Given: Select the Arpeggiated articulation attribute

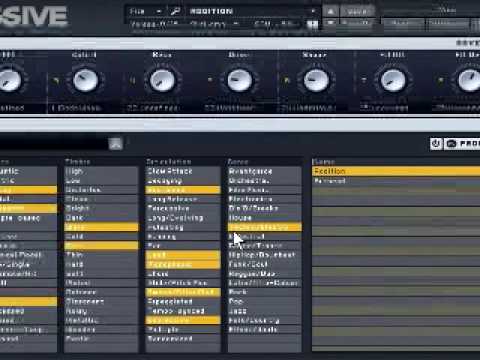Looking at the screenshot, I should pyautogui.click(x=183, y=301).
